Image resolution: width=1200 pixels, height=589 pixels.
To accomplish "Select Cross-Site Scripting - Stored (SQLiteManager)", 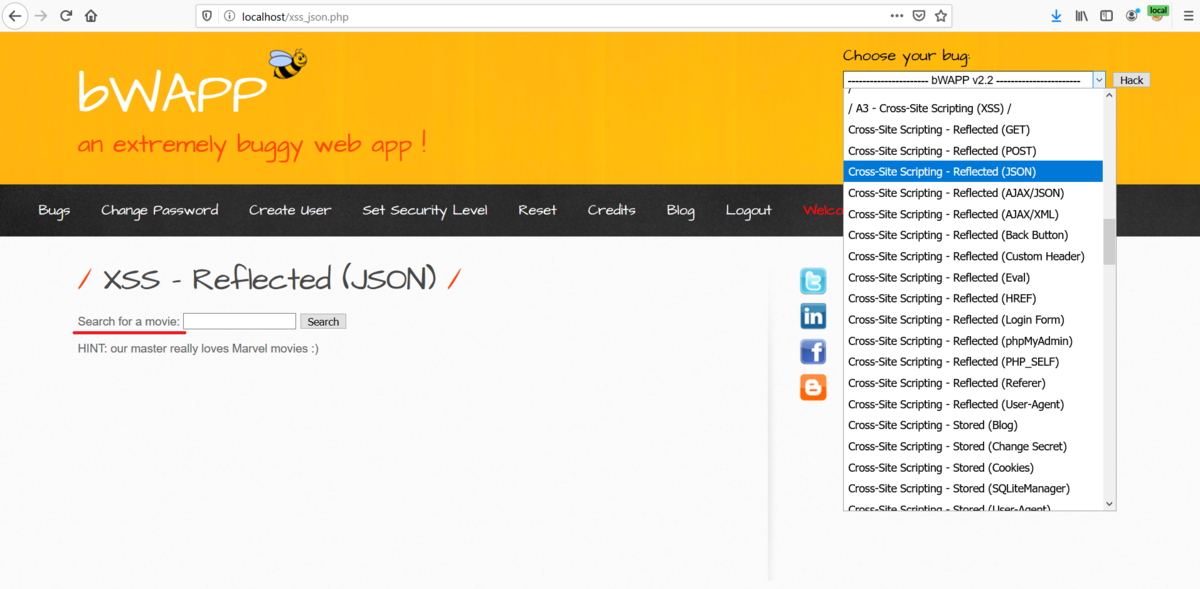I will [x=973, y=489].
